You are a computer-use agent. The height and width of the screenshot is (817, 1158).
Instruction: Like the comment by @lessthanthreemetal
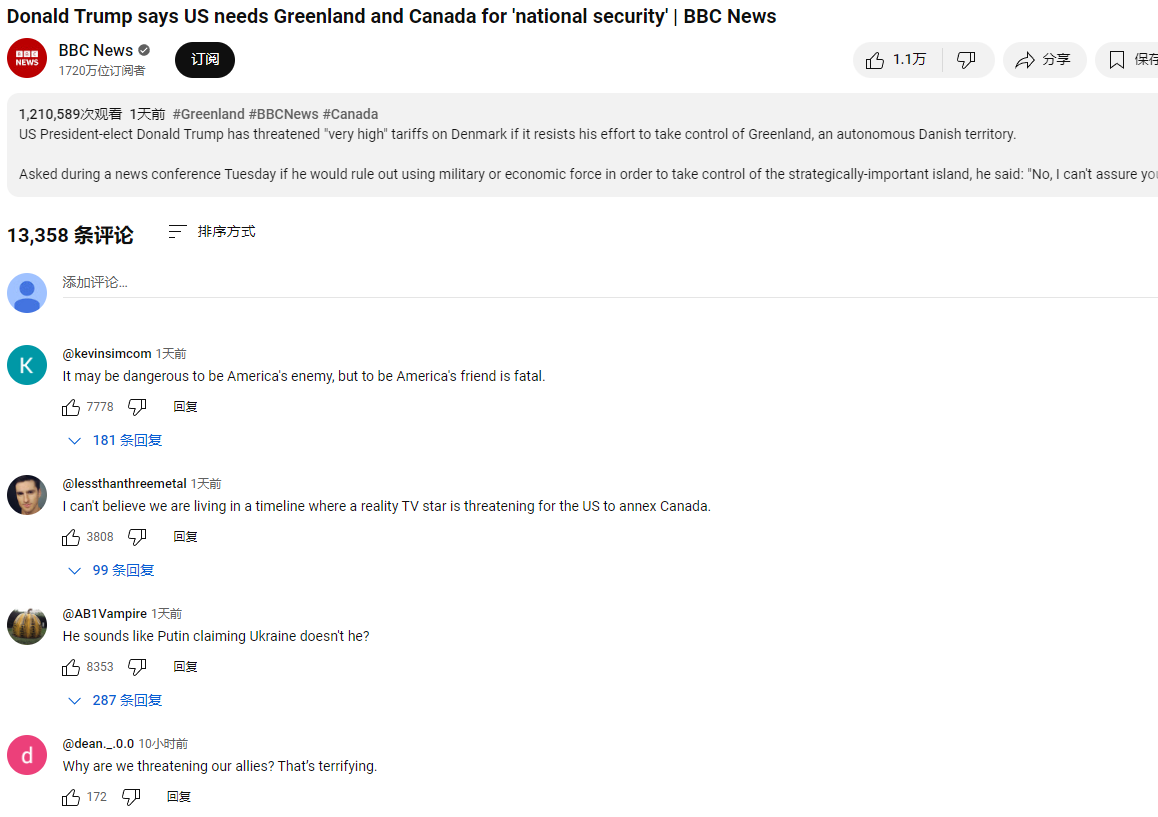click(x=71, y=537)
